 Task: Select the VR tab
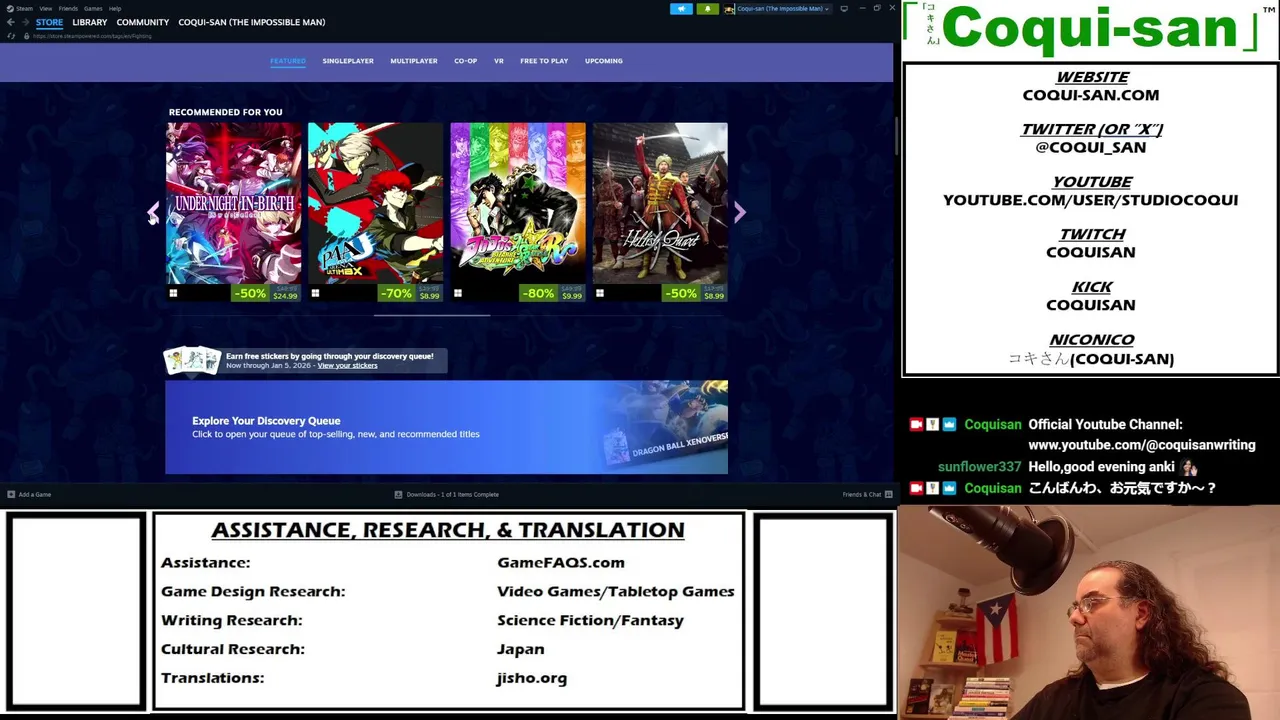[x=499, y=61]
